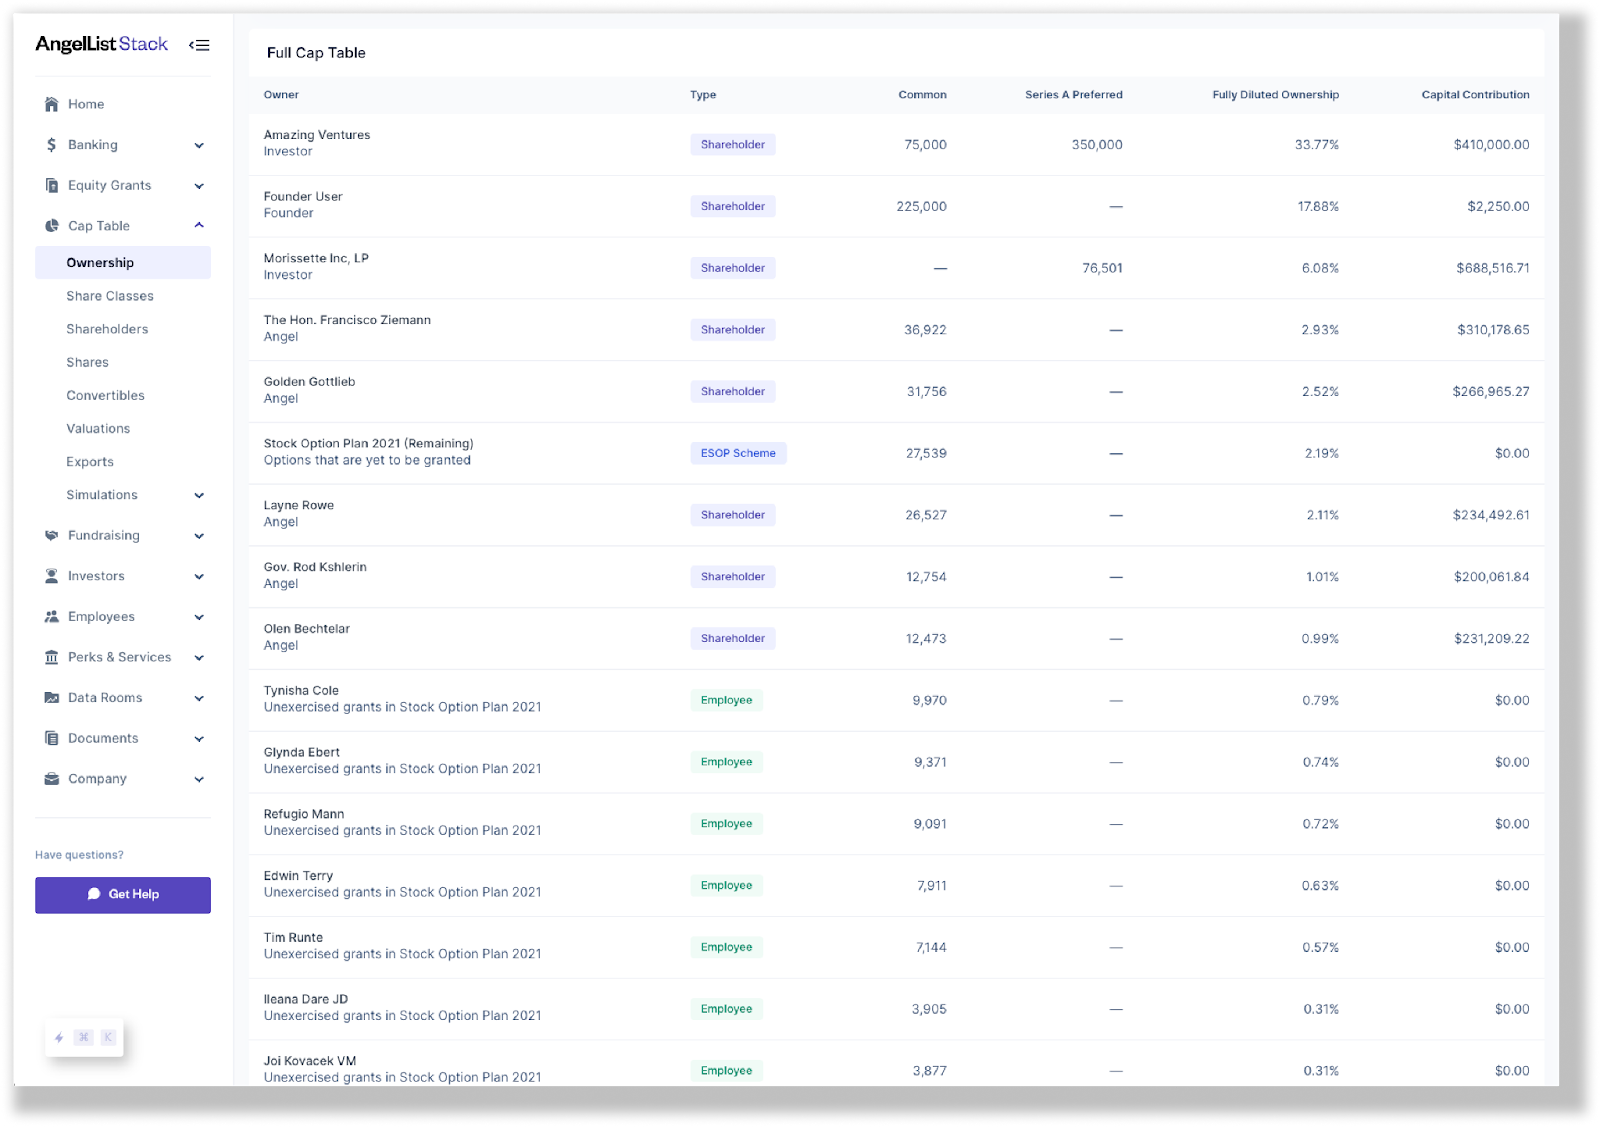Click the Cap Table pie chart icon
This screenshot has width=1600, height=1127.
[x=50, y=225]
